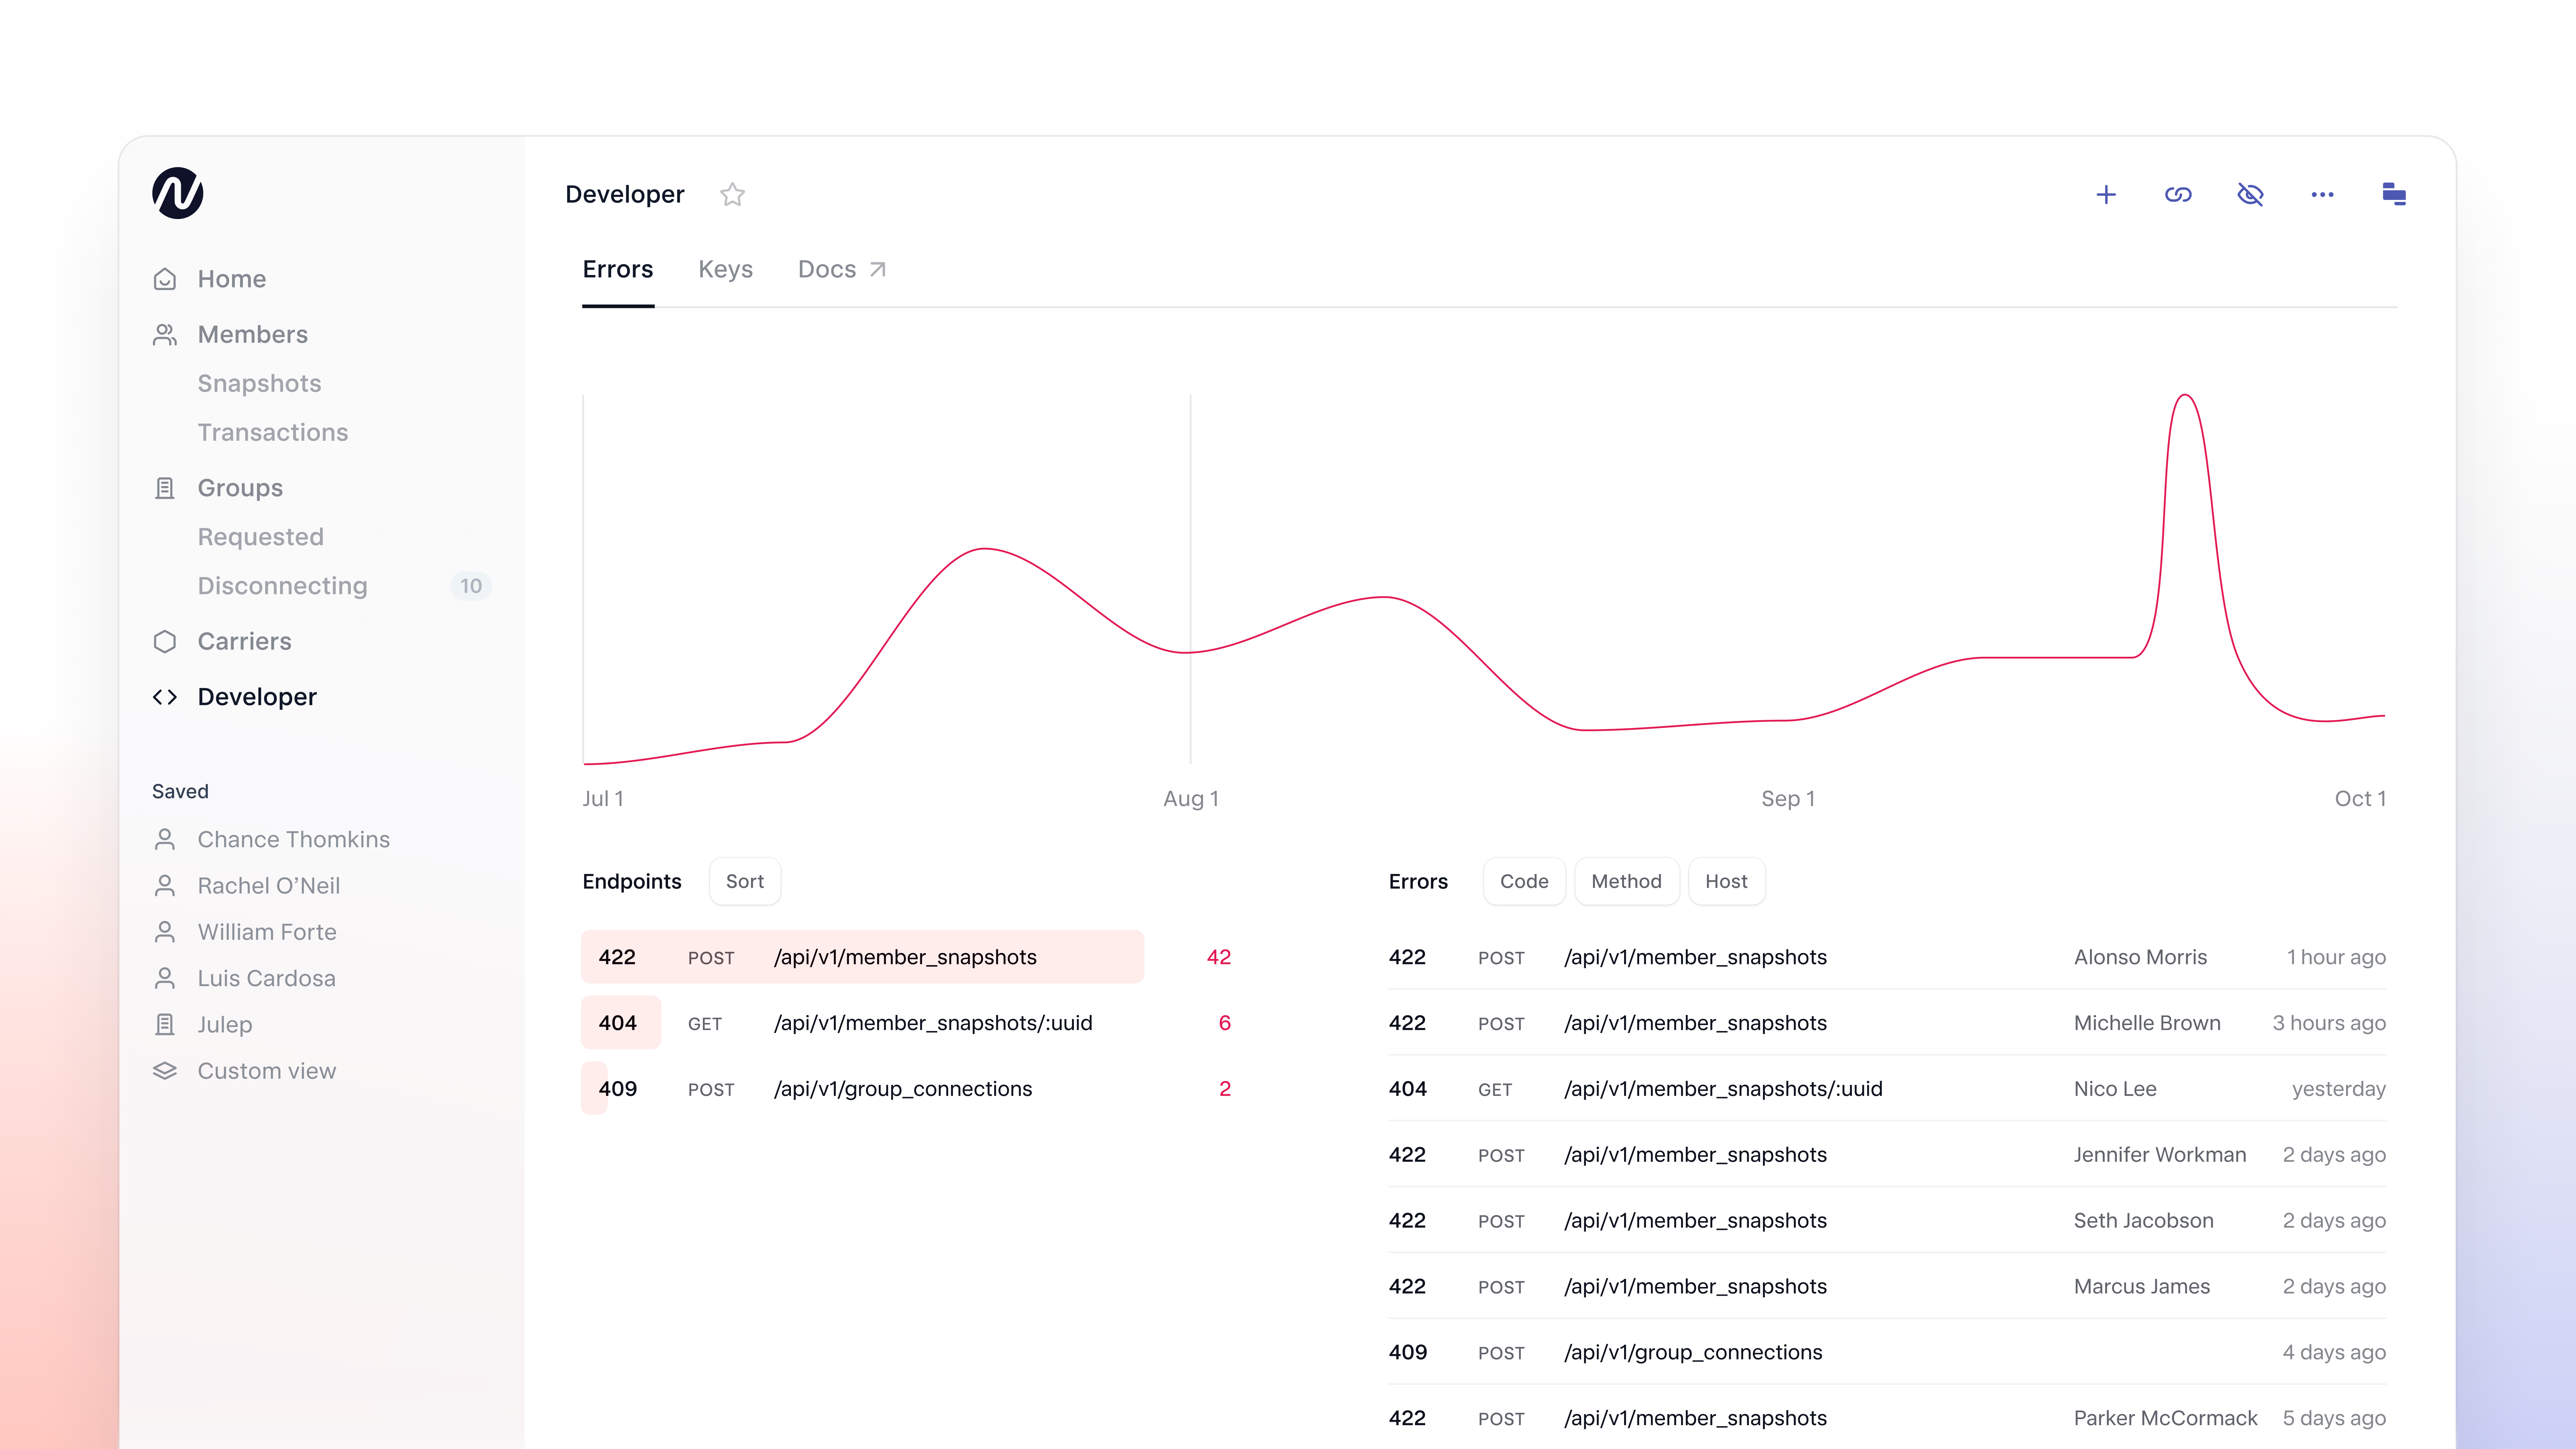This screenshot has width=2576, height=1449.
Task: Click the person icon beside Luis Cardosa
Action: pyautogui.click(x=165, y=978)
